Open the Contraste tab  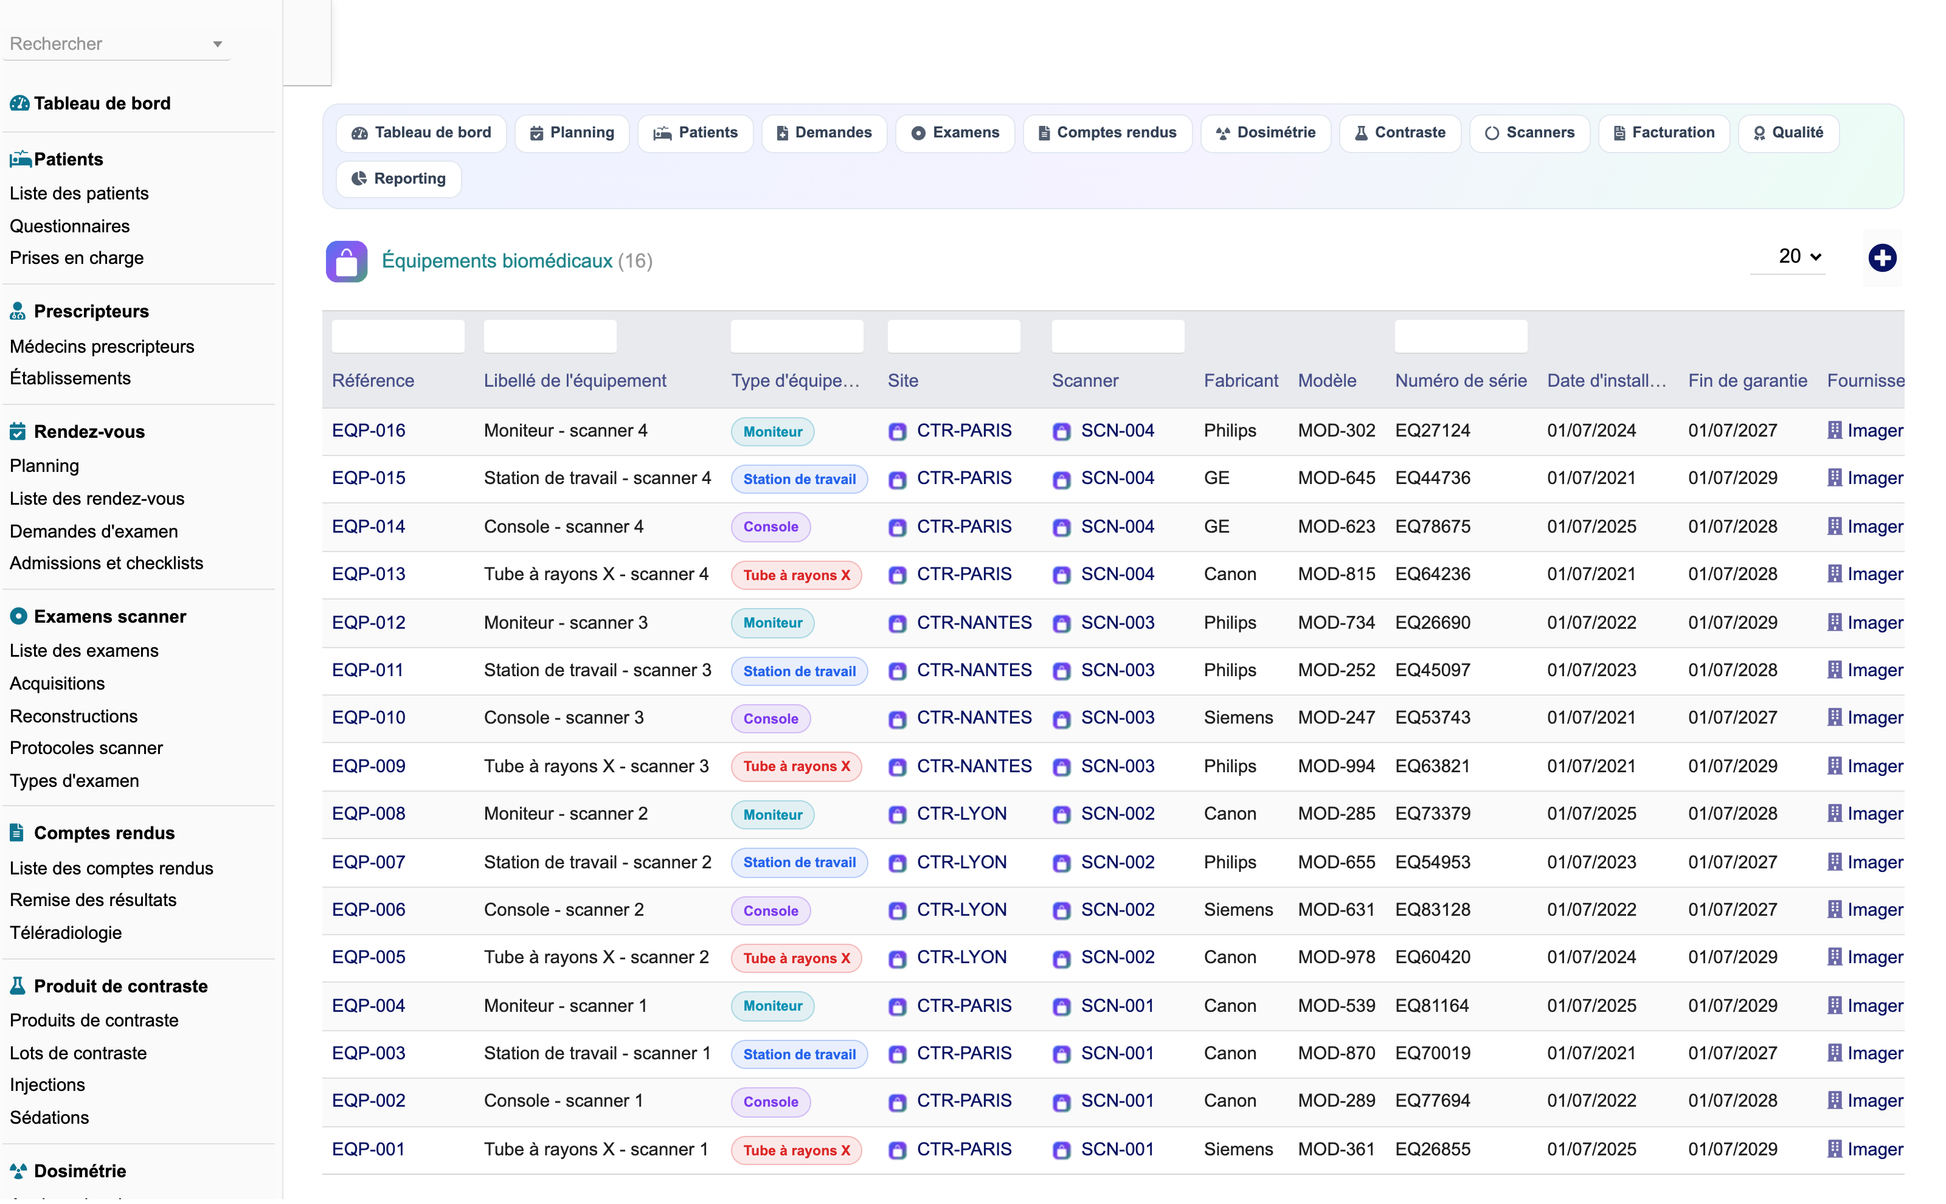click(1400, 133)
